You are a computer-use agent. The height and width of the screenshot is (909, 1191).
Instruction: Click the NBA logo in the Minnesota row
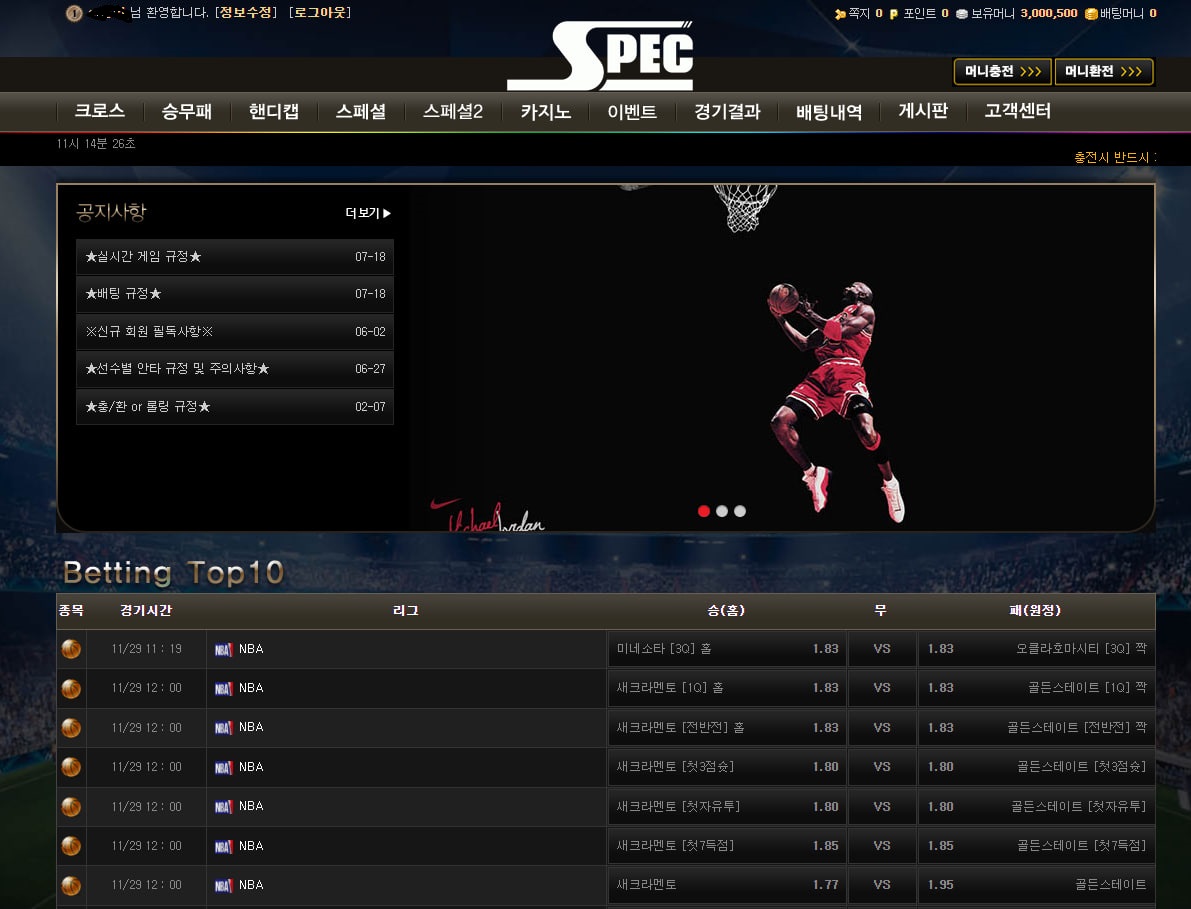[x=223, y=650]
